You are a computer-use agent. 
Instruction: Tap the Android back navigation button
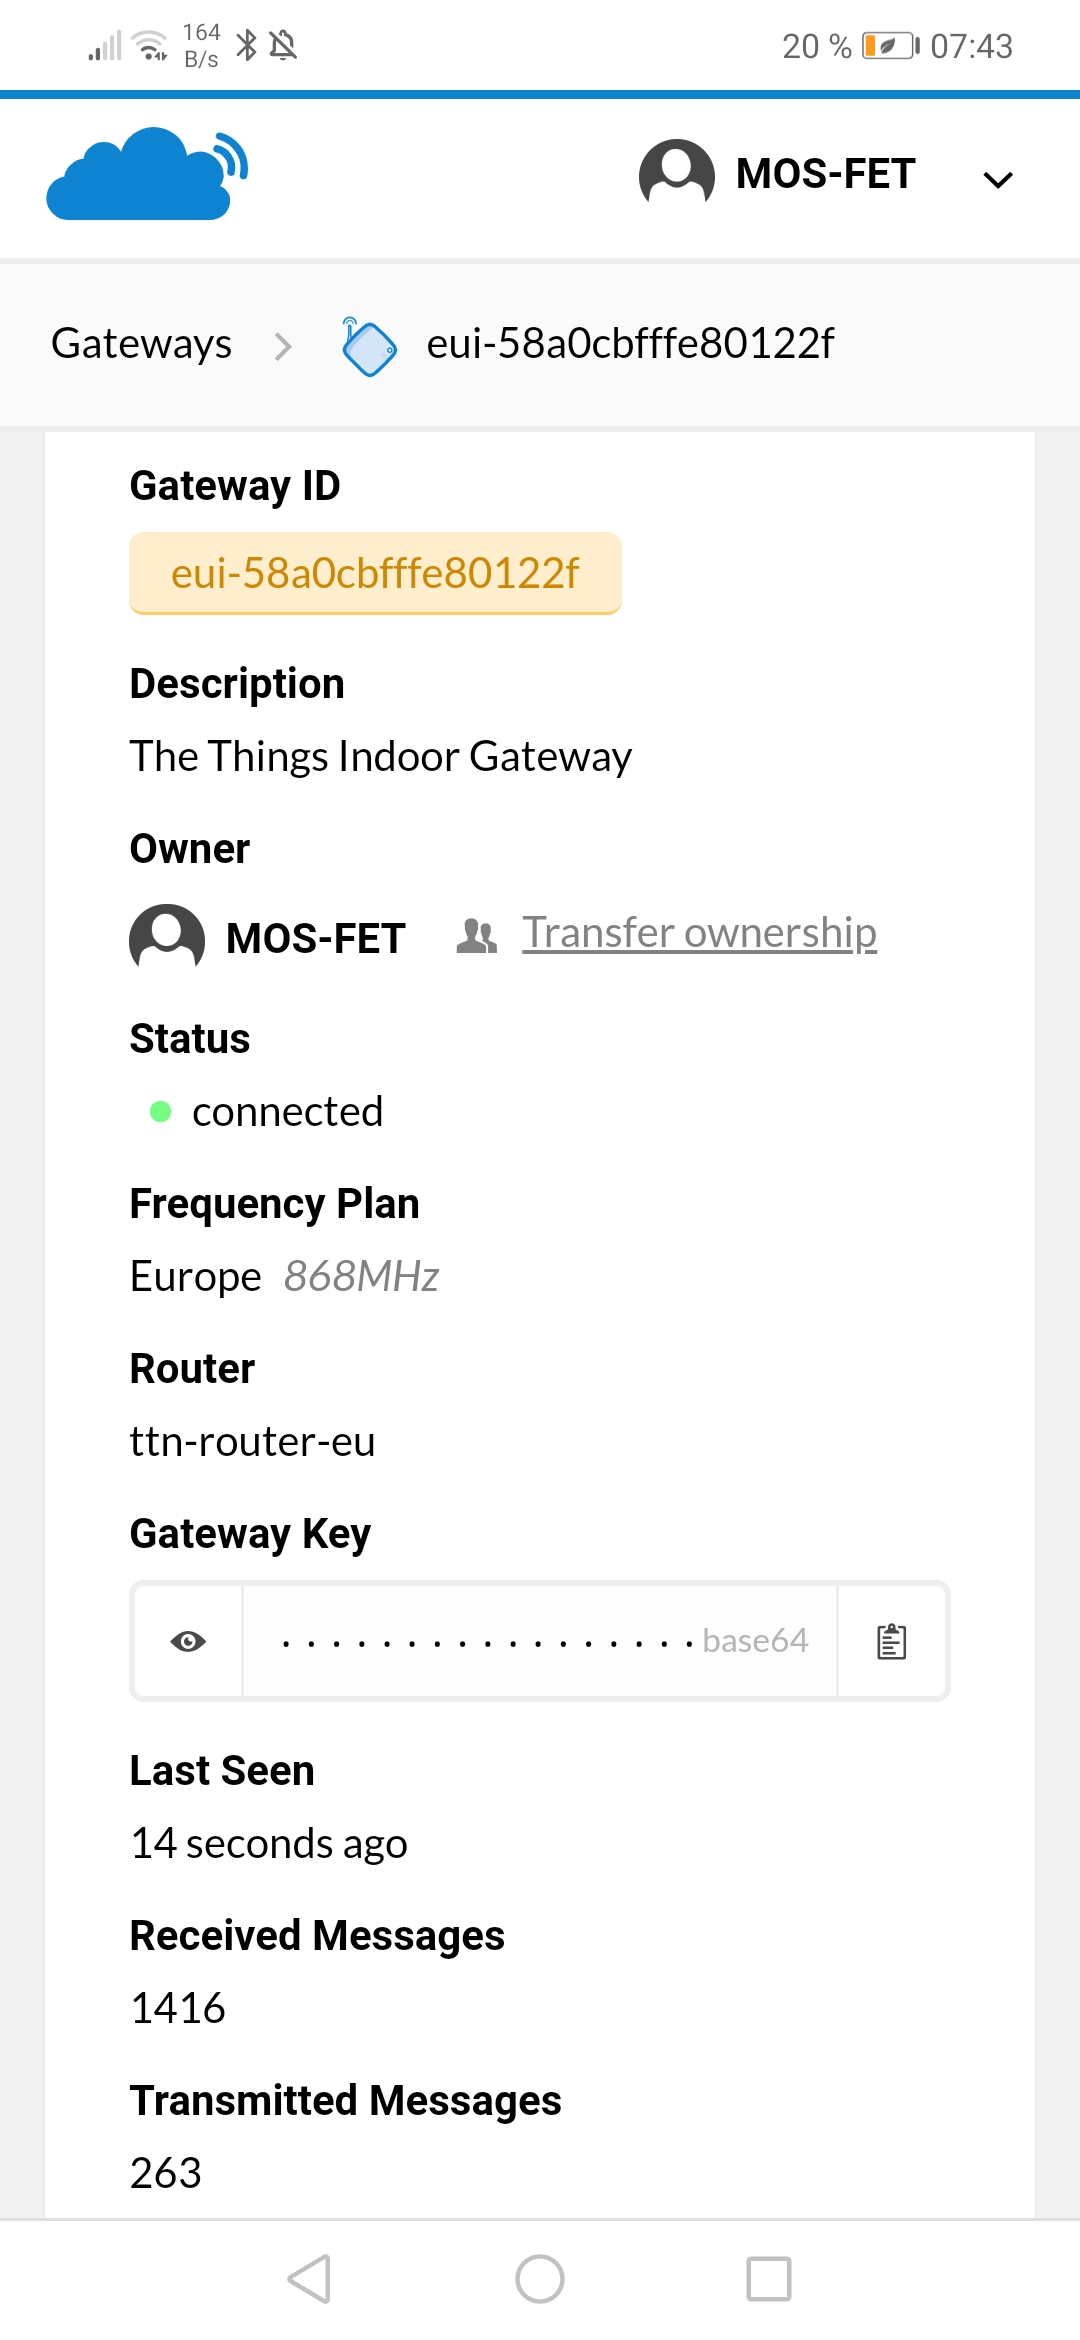tap(309, 2279)
